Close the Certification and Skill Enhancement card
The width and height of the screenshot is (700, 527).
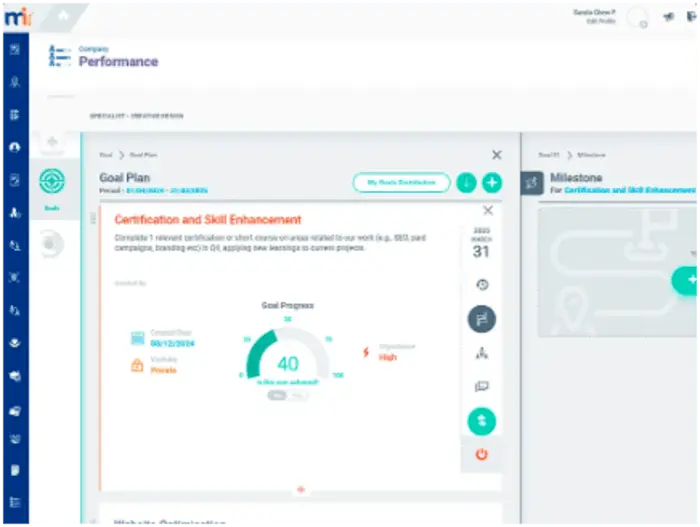[488, 210]
